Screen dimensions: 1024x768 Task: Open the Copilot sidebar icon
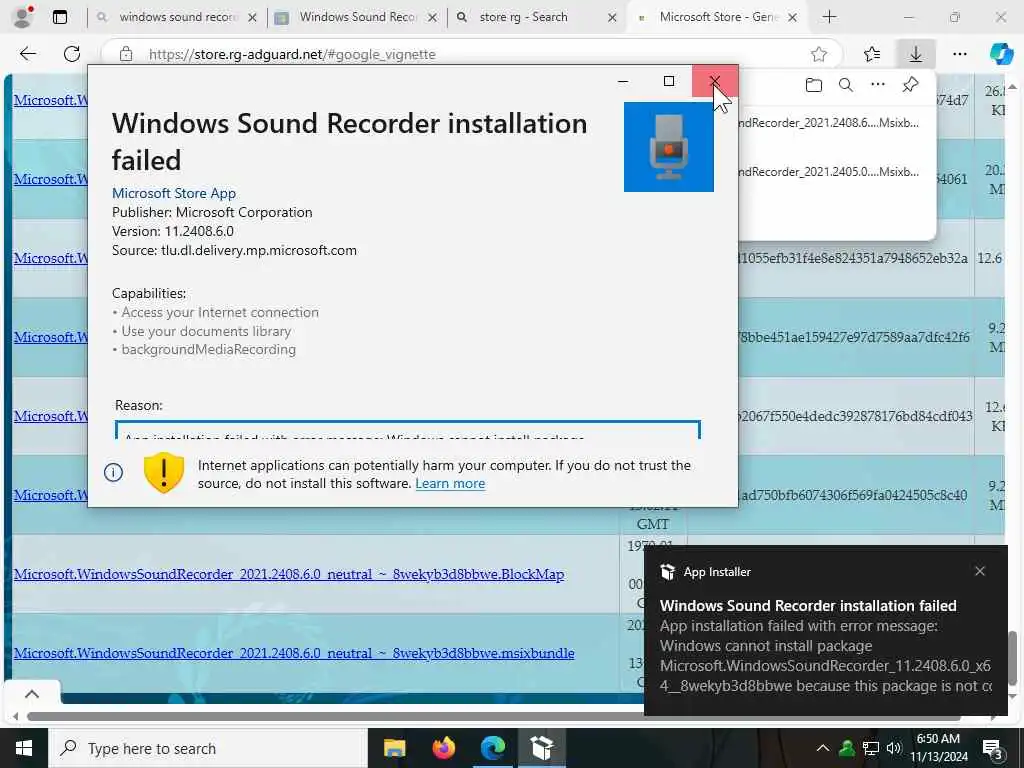tap(1001, 54)
